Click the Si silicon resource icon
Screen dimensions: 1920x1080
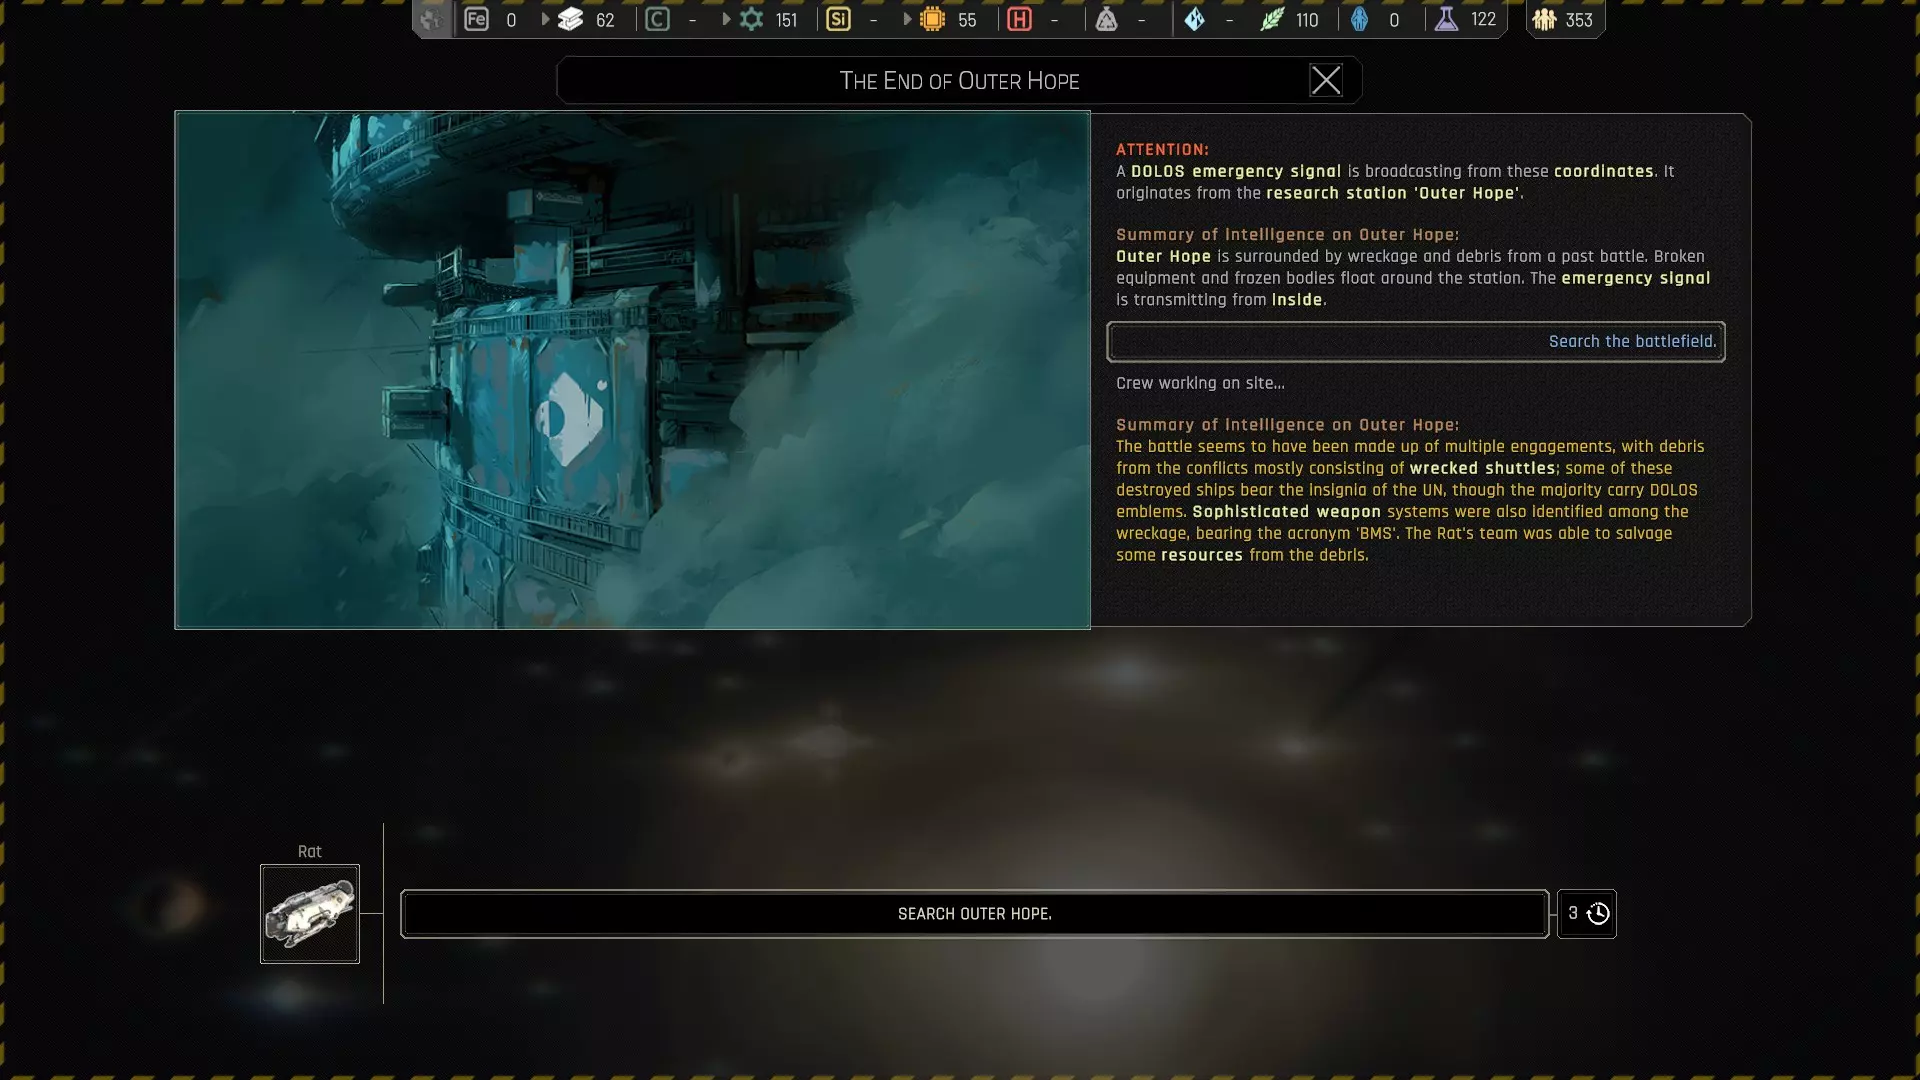pyautogui.click(x=838, y=19)
